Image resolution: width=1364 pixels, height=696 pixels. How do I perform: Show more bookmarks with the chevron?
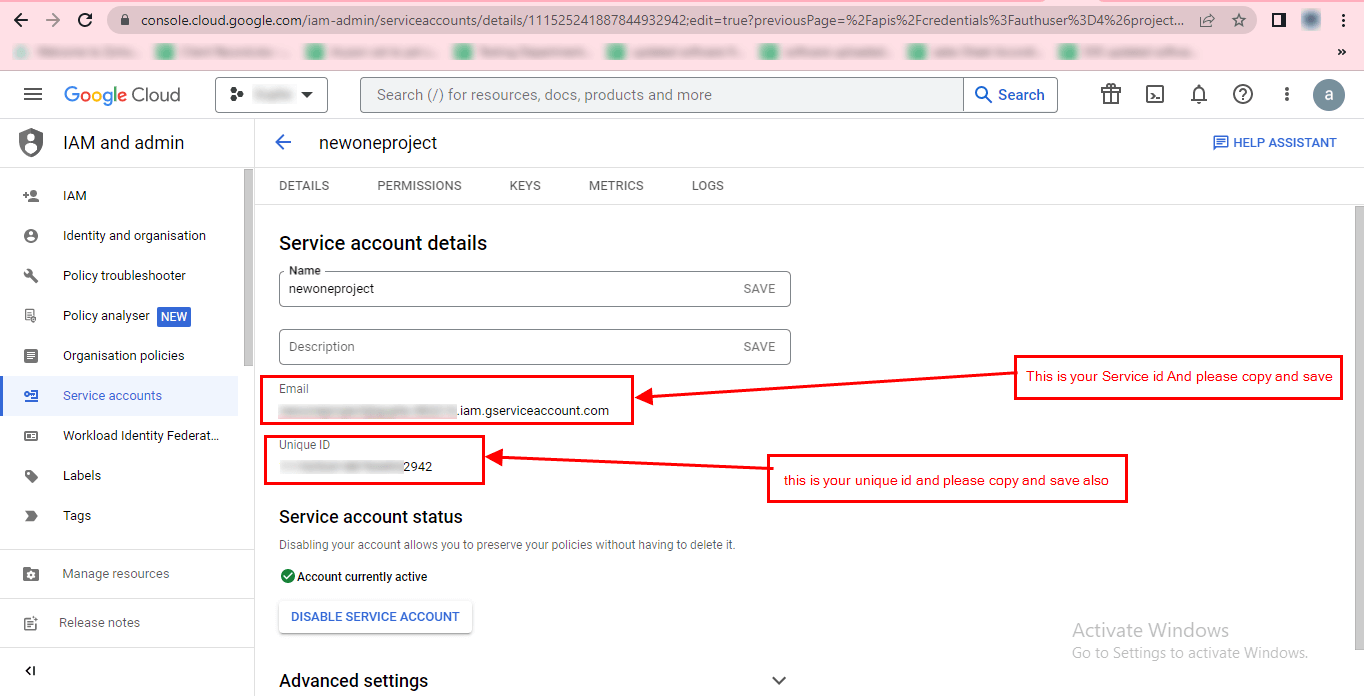[x=1342, y=51]
